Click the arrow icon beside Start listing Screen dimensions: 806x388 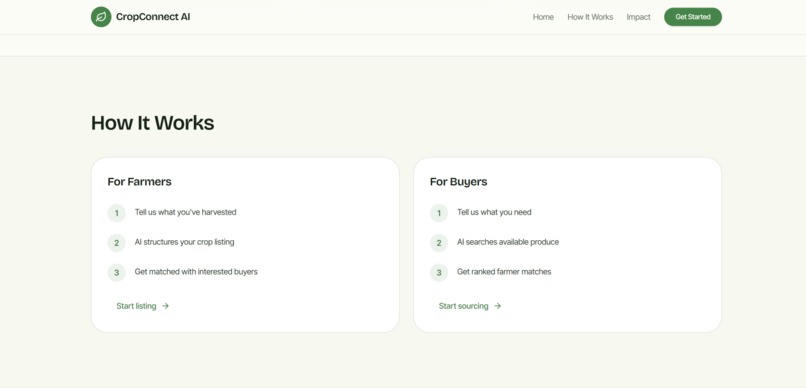166,306
